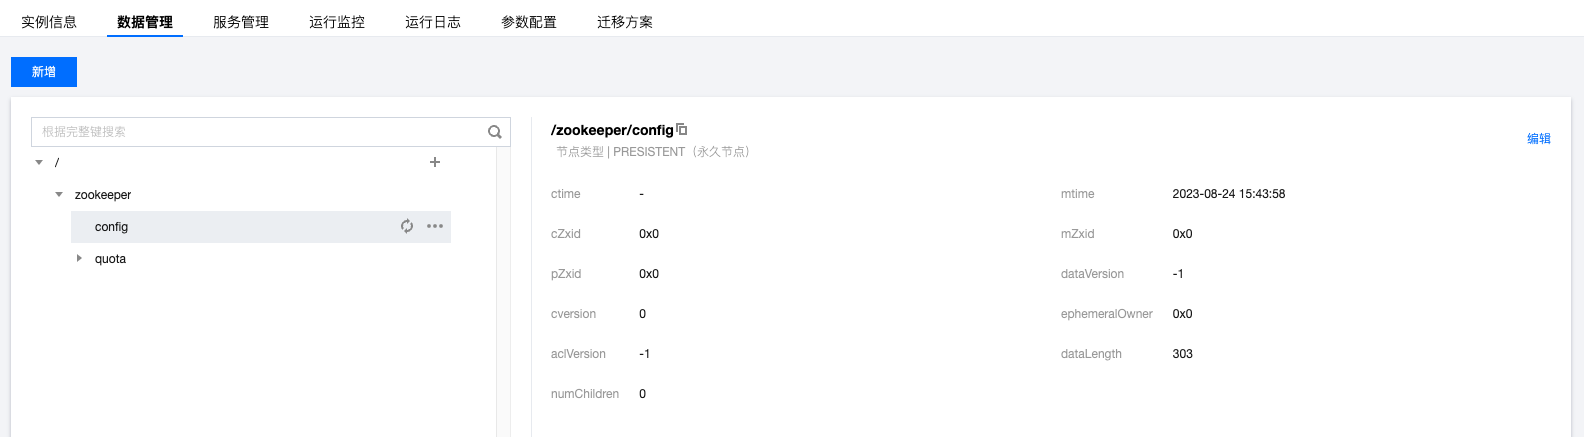This screenshot has width=1584, height=437.
Task: Collapse the zookeeper tree node
Action: [x=59, y=194]
